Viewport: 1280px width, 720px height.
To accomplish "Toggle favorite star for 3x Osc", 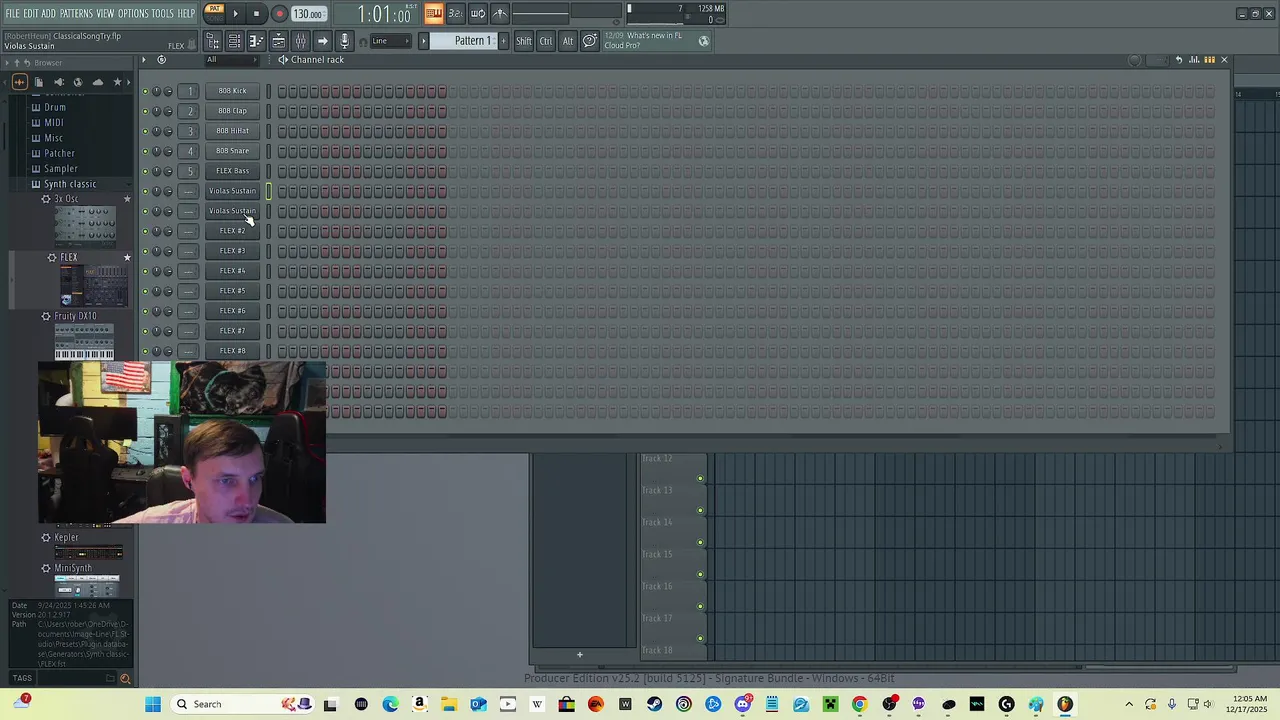I will 127,199.
